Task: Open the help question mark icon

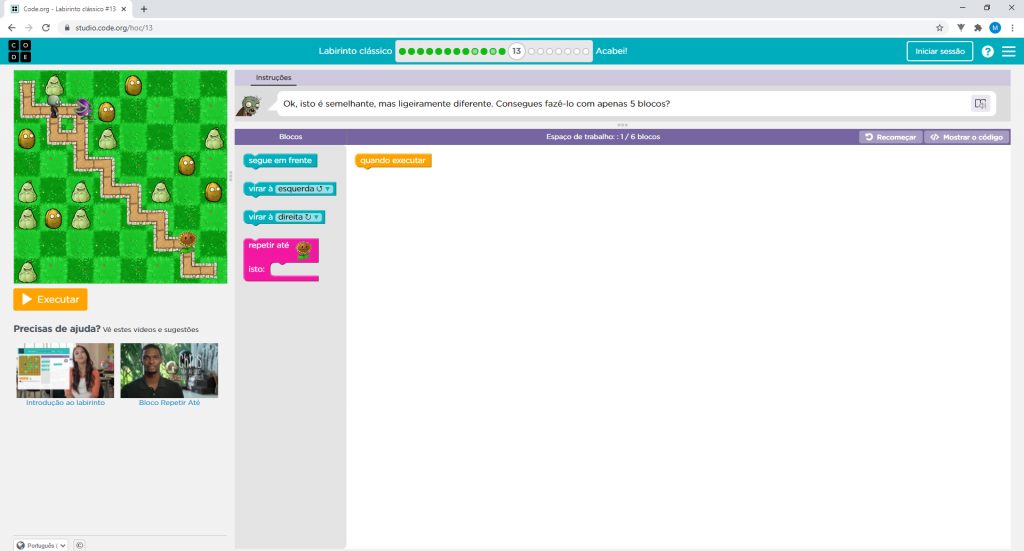Action: 987,51
